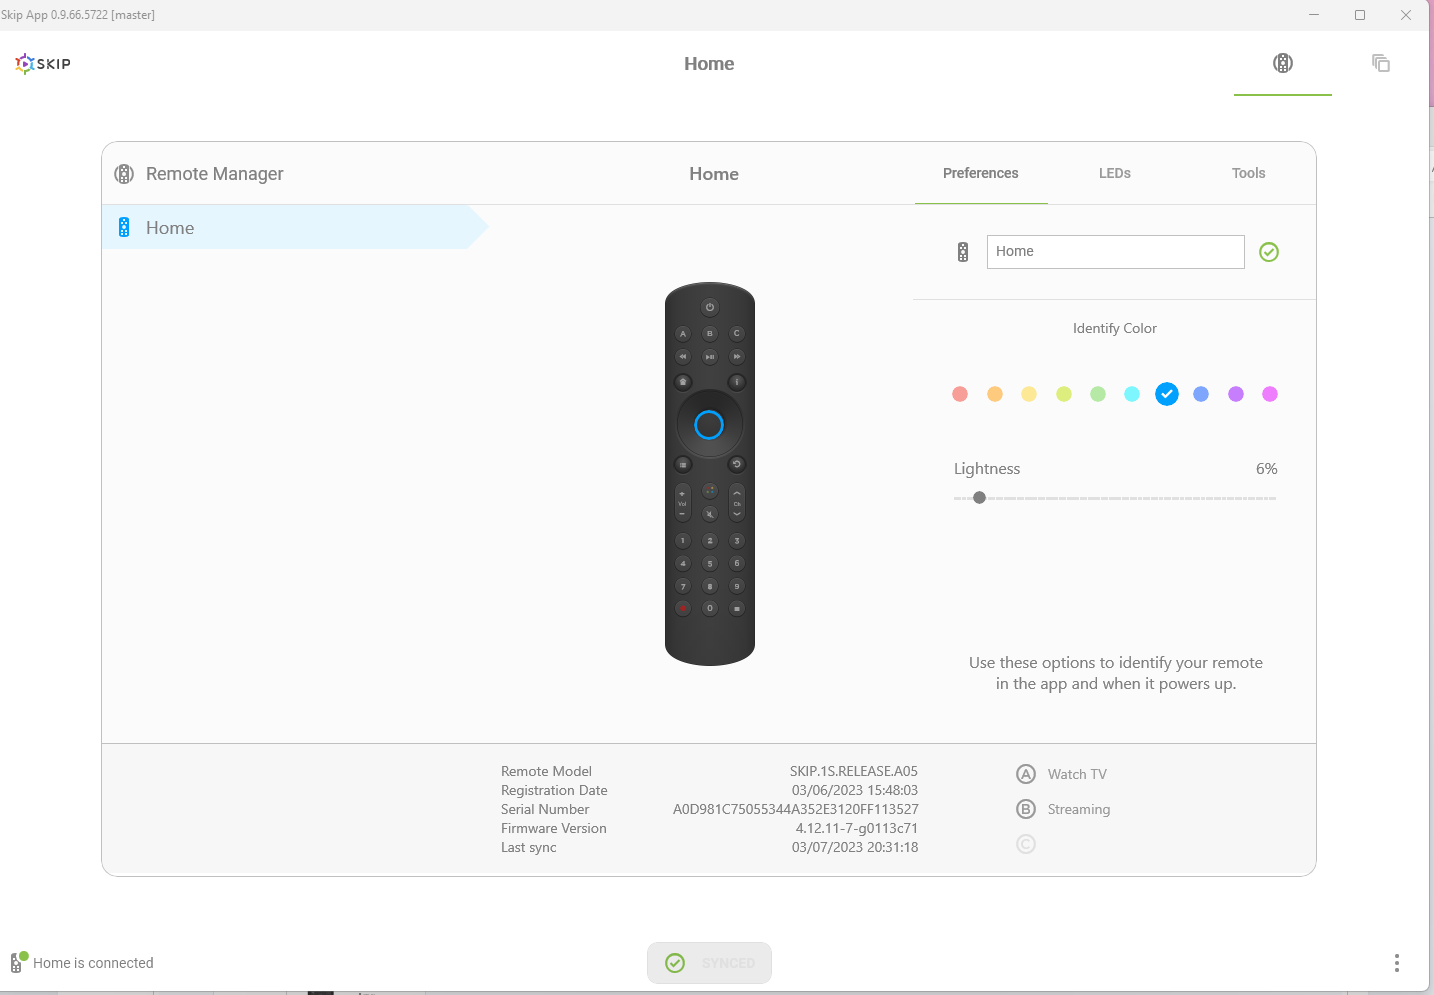The height and width of the screenshot is (995, 1434).
Task: Open the stacked windows icon in top bar
Action: [x=1381, y=63]
